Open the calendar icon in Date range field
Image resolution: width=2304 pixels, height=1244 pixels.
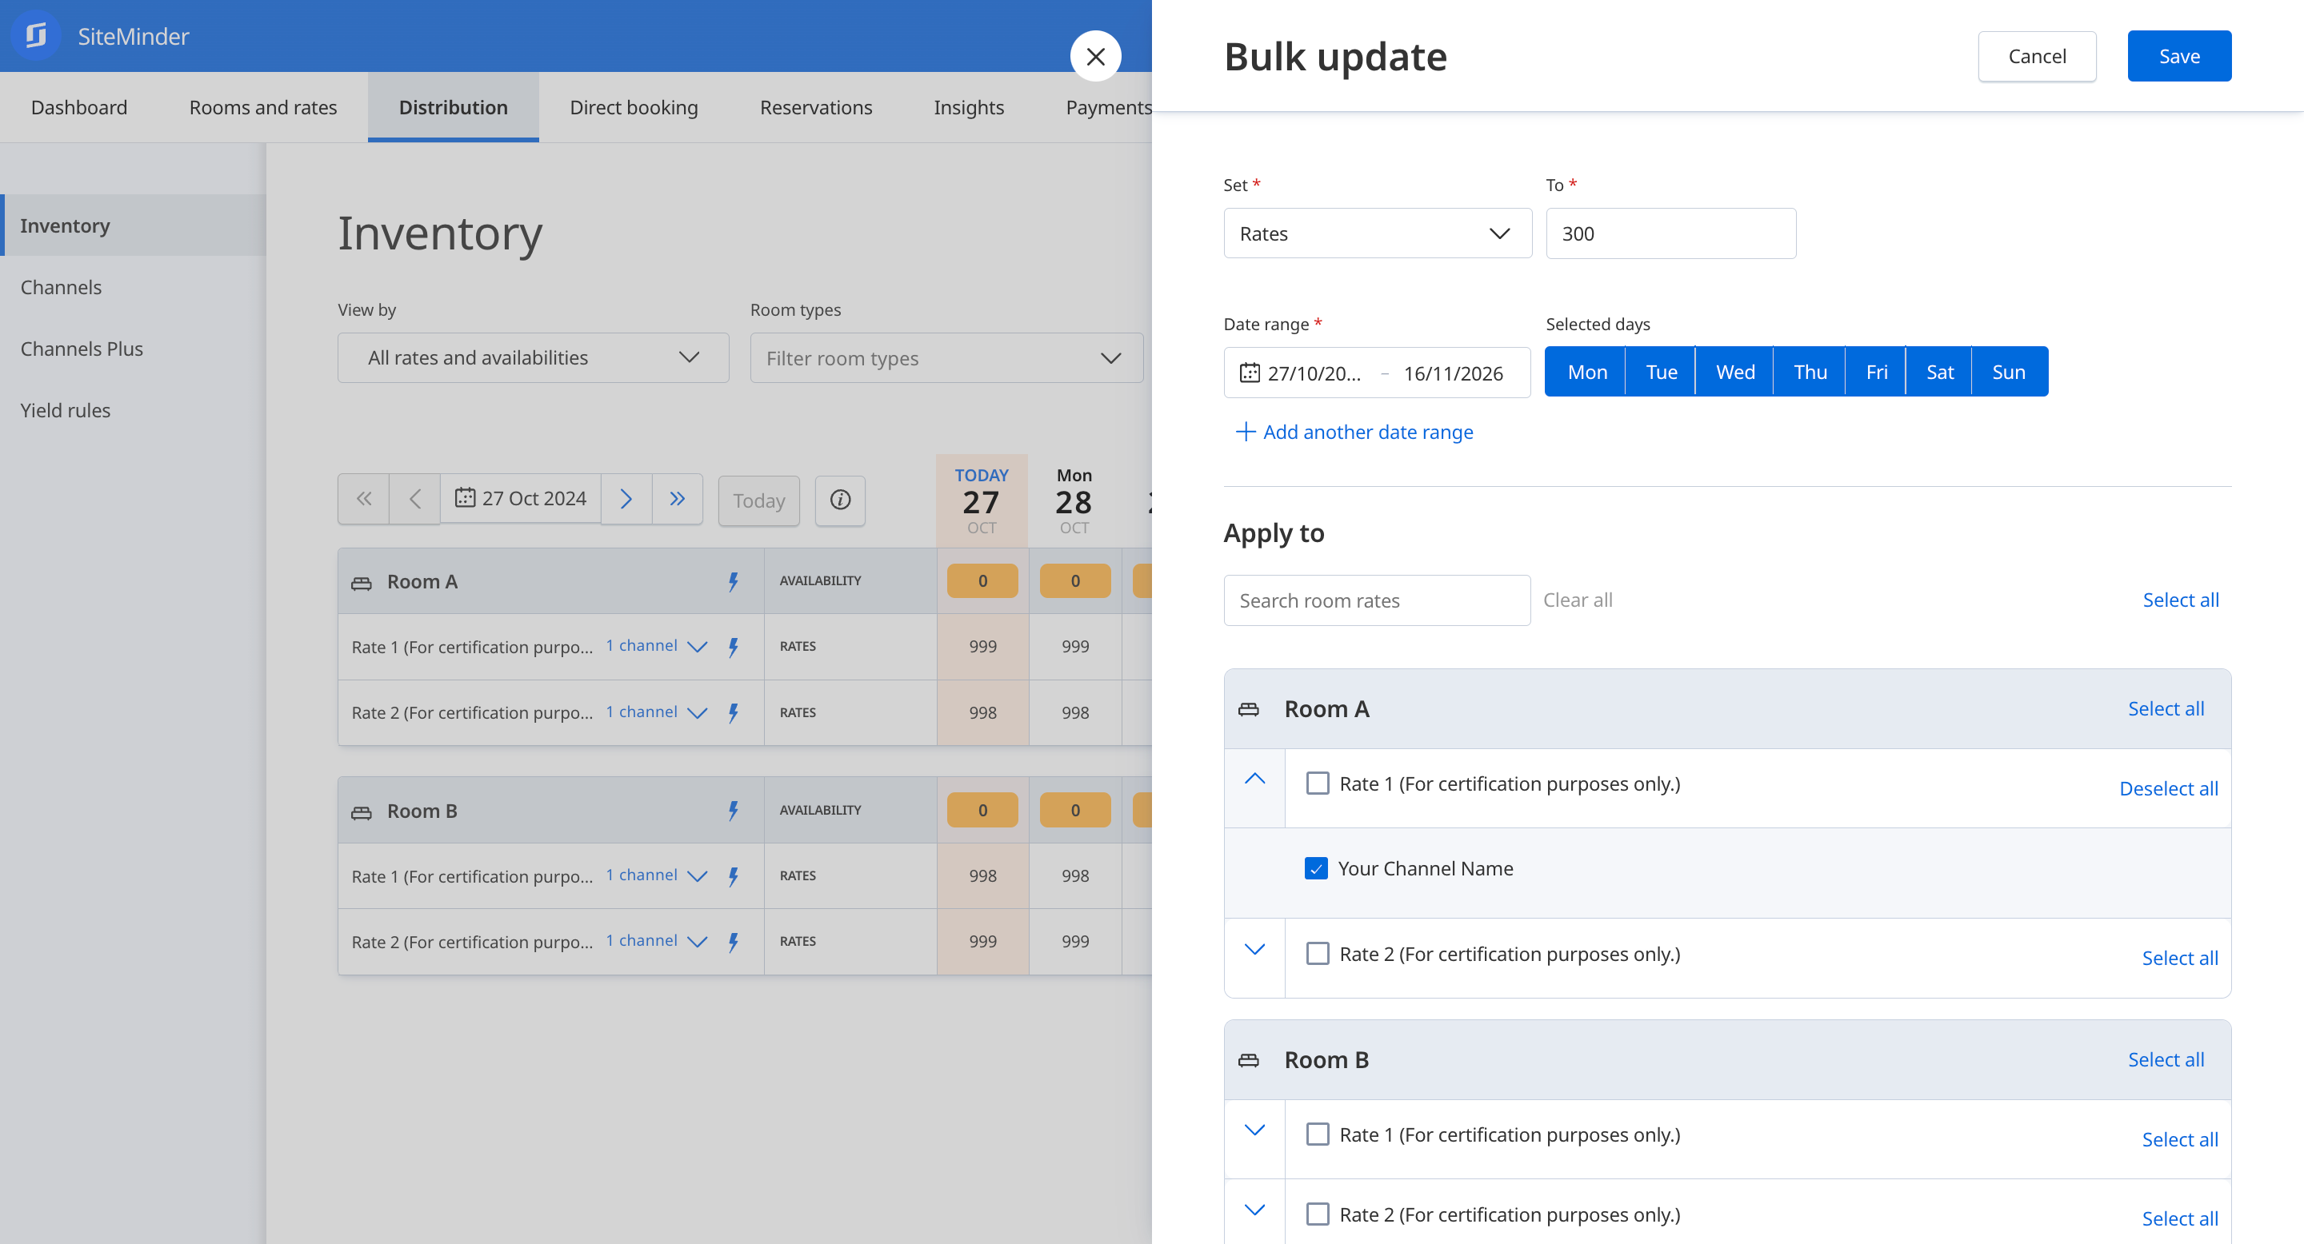point(1249,373)
